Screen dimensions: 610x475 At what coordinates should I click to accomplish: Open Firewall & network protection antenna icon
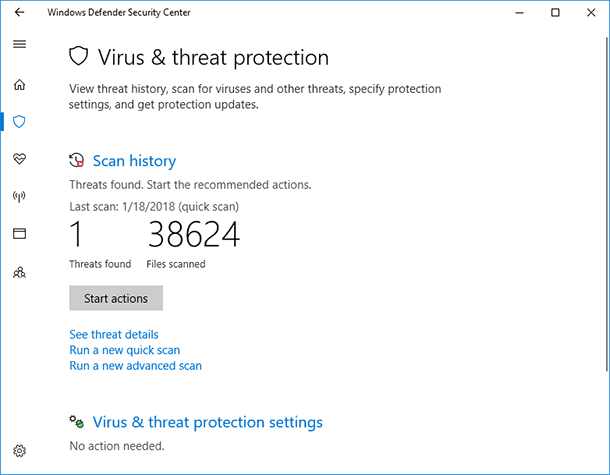click(x=19, y=196)
